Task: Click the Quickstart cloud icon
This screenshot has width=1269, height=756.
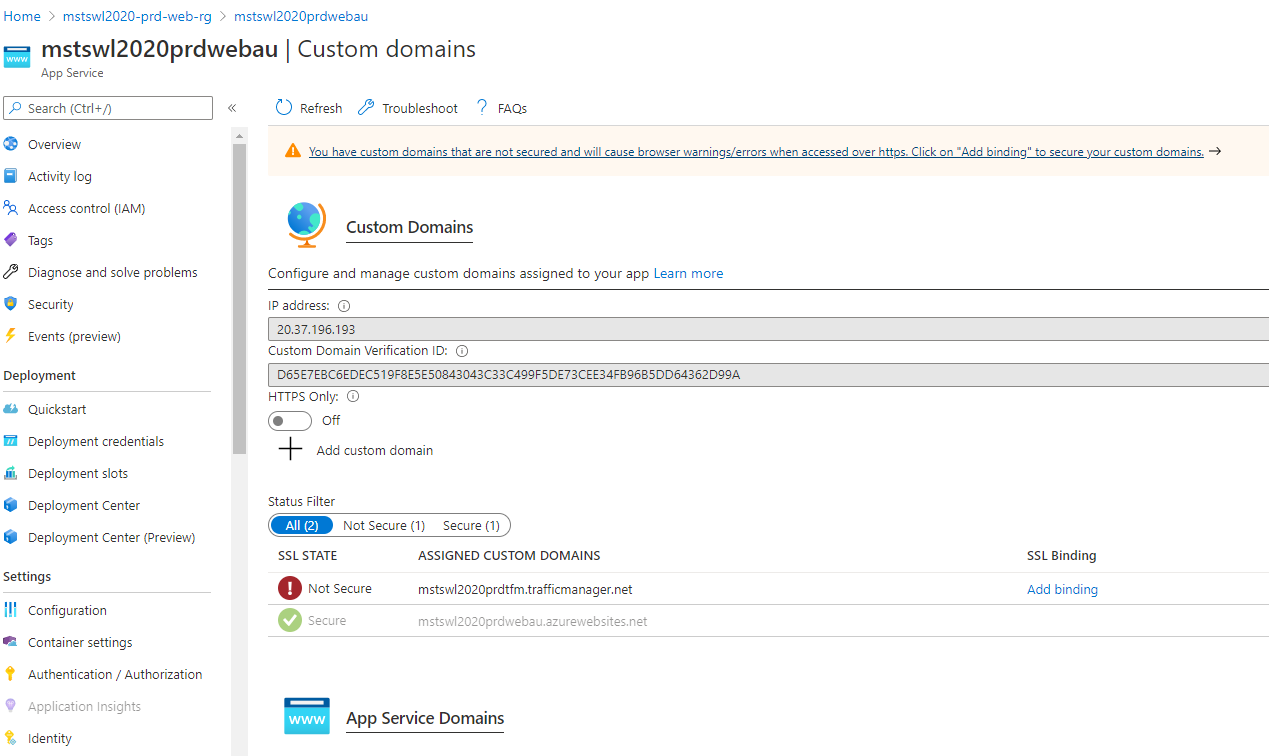Action: pyautogui.click(x=11, y=409)
